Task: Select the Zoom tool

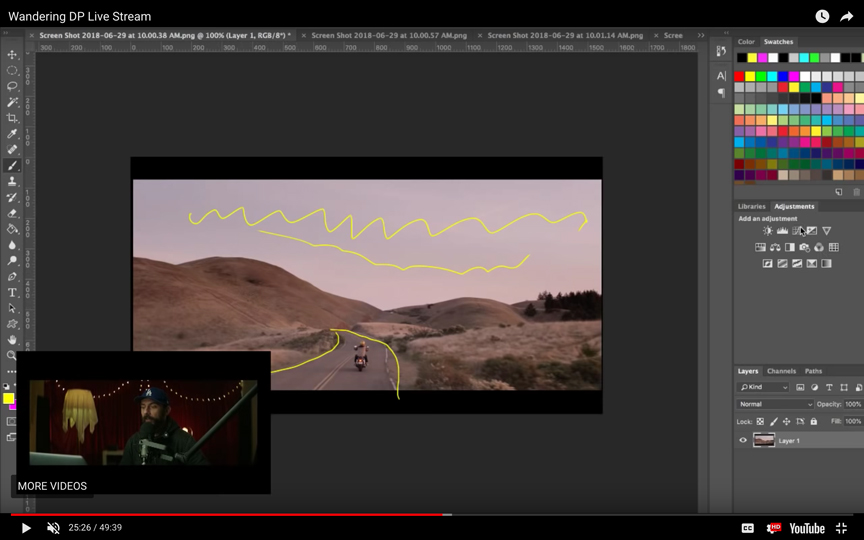Action: [x=12, y=355]
